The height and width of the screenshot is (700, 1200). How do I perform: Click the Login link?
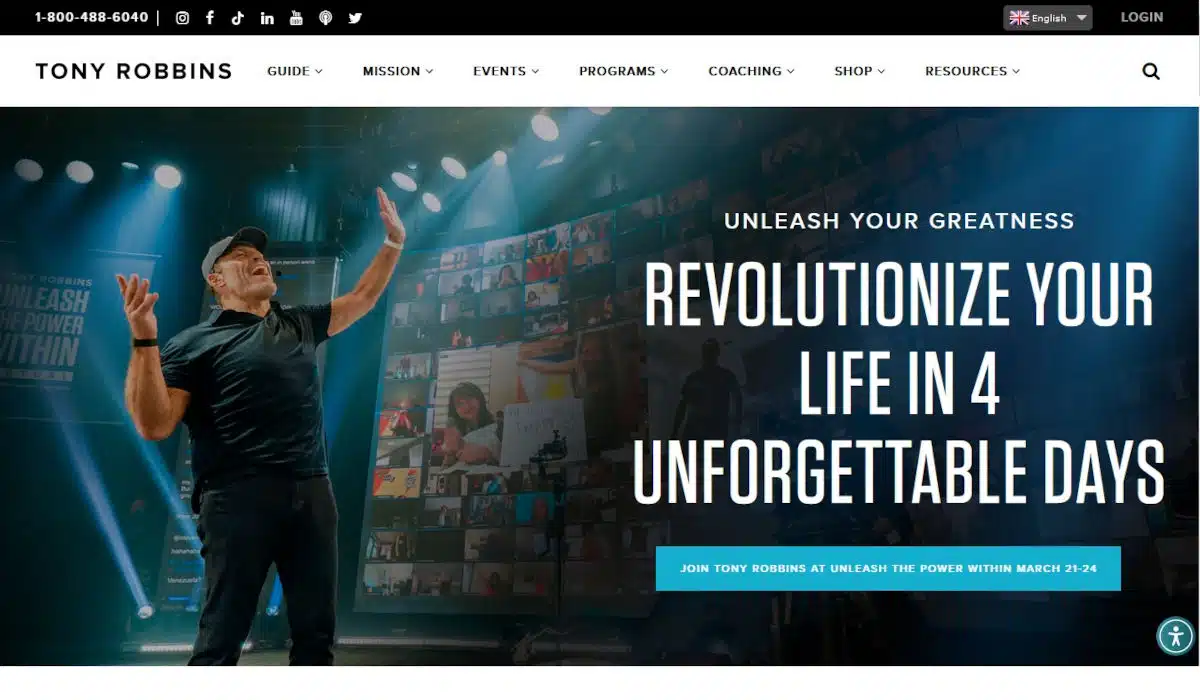1142,17
